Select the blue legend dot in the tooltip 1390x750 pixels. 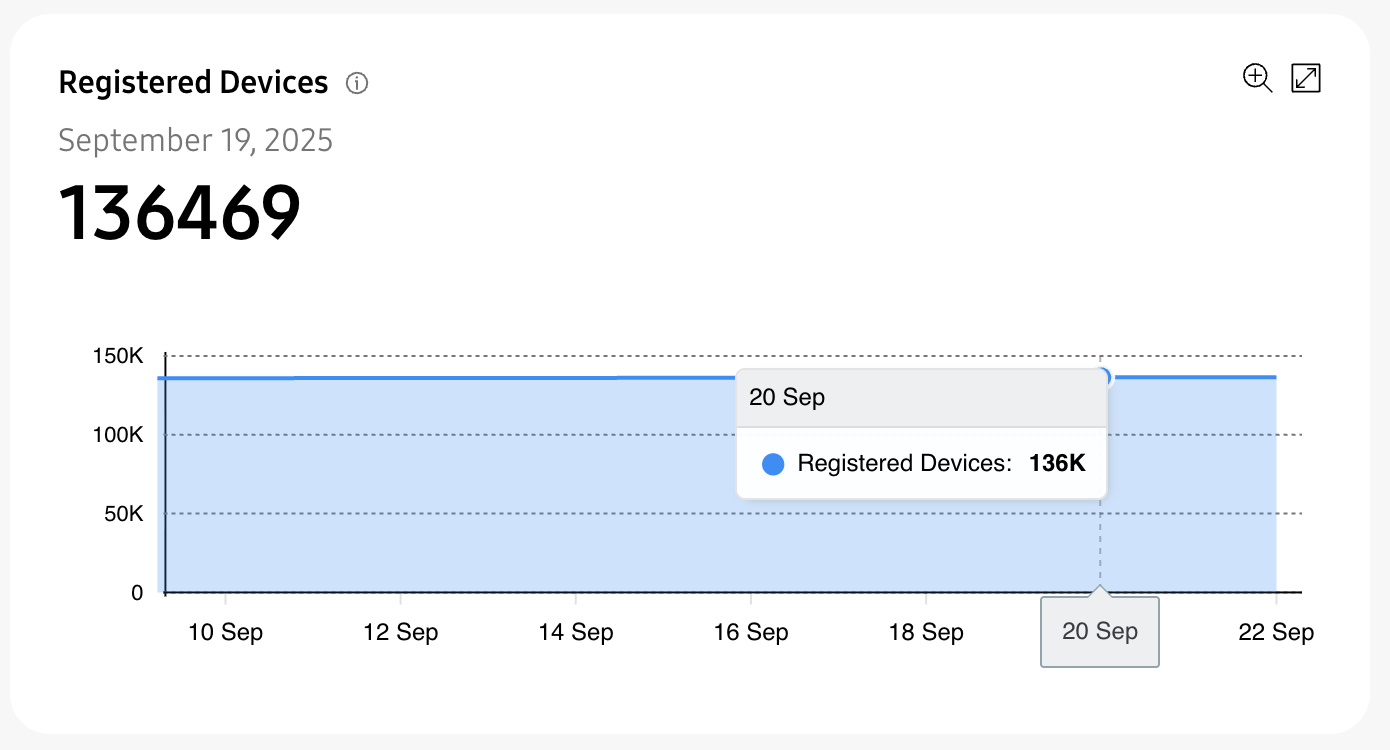[772, 463]
